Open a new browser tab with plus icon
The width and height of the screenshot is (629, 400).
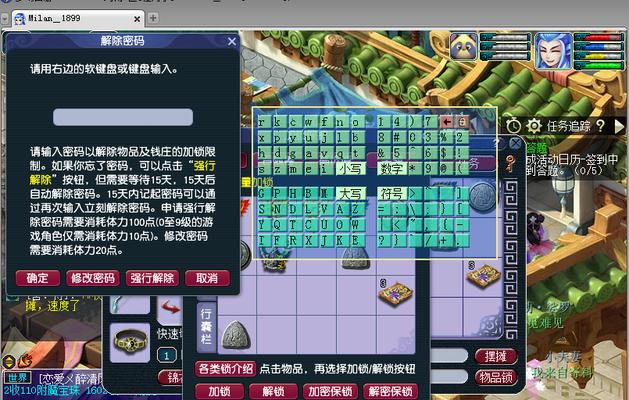click(x=153, y=18)
